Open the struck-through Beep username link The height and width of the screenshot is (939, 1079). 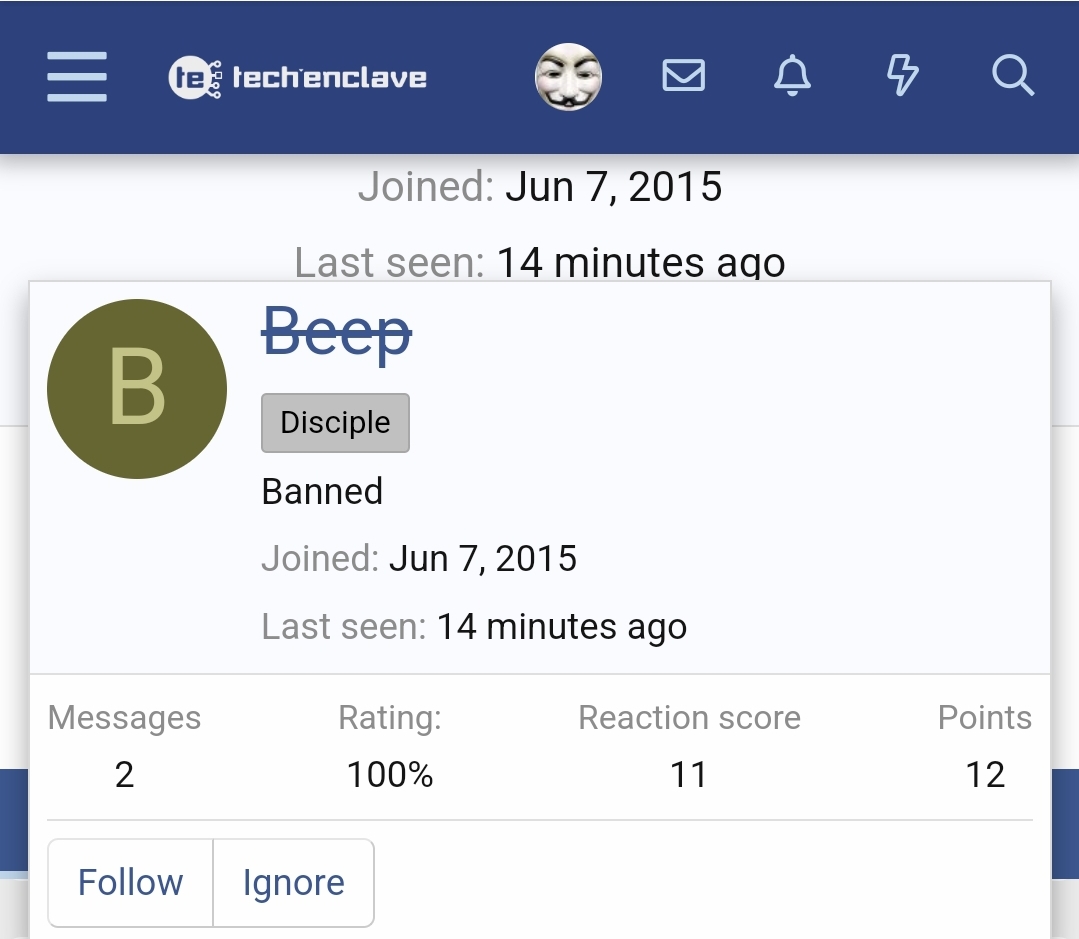coord(336,332)
